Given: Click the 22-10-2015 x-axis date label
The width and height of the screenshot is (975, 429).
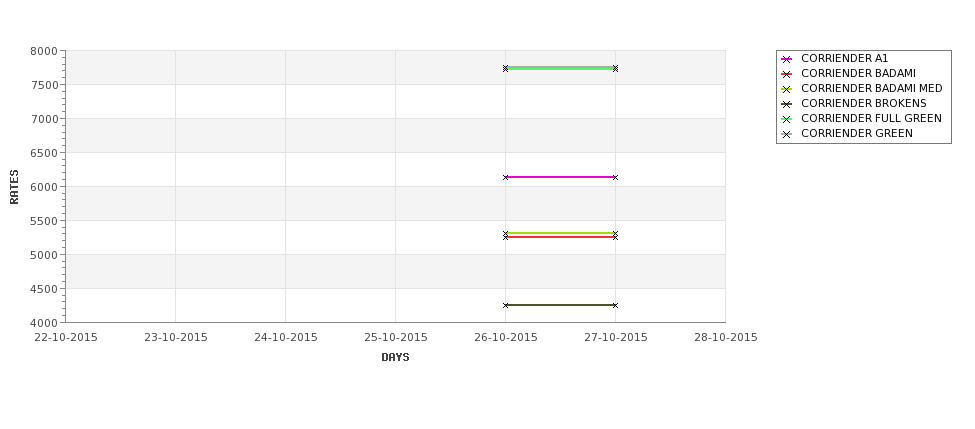Looking at the screenshot, I should (66, 337).
